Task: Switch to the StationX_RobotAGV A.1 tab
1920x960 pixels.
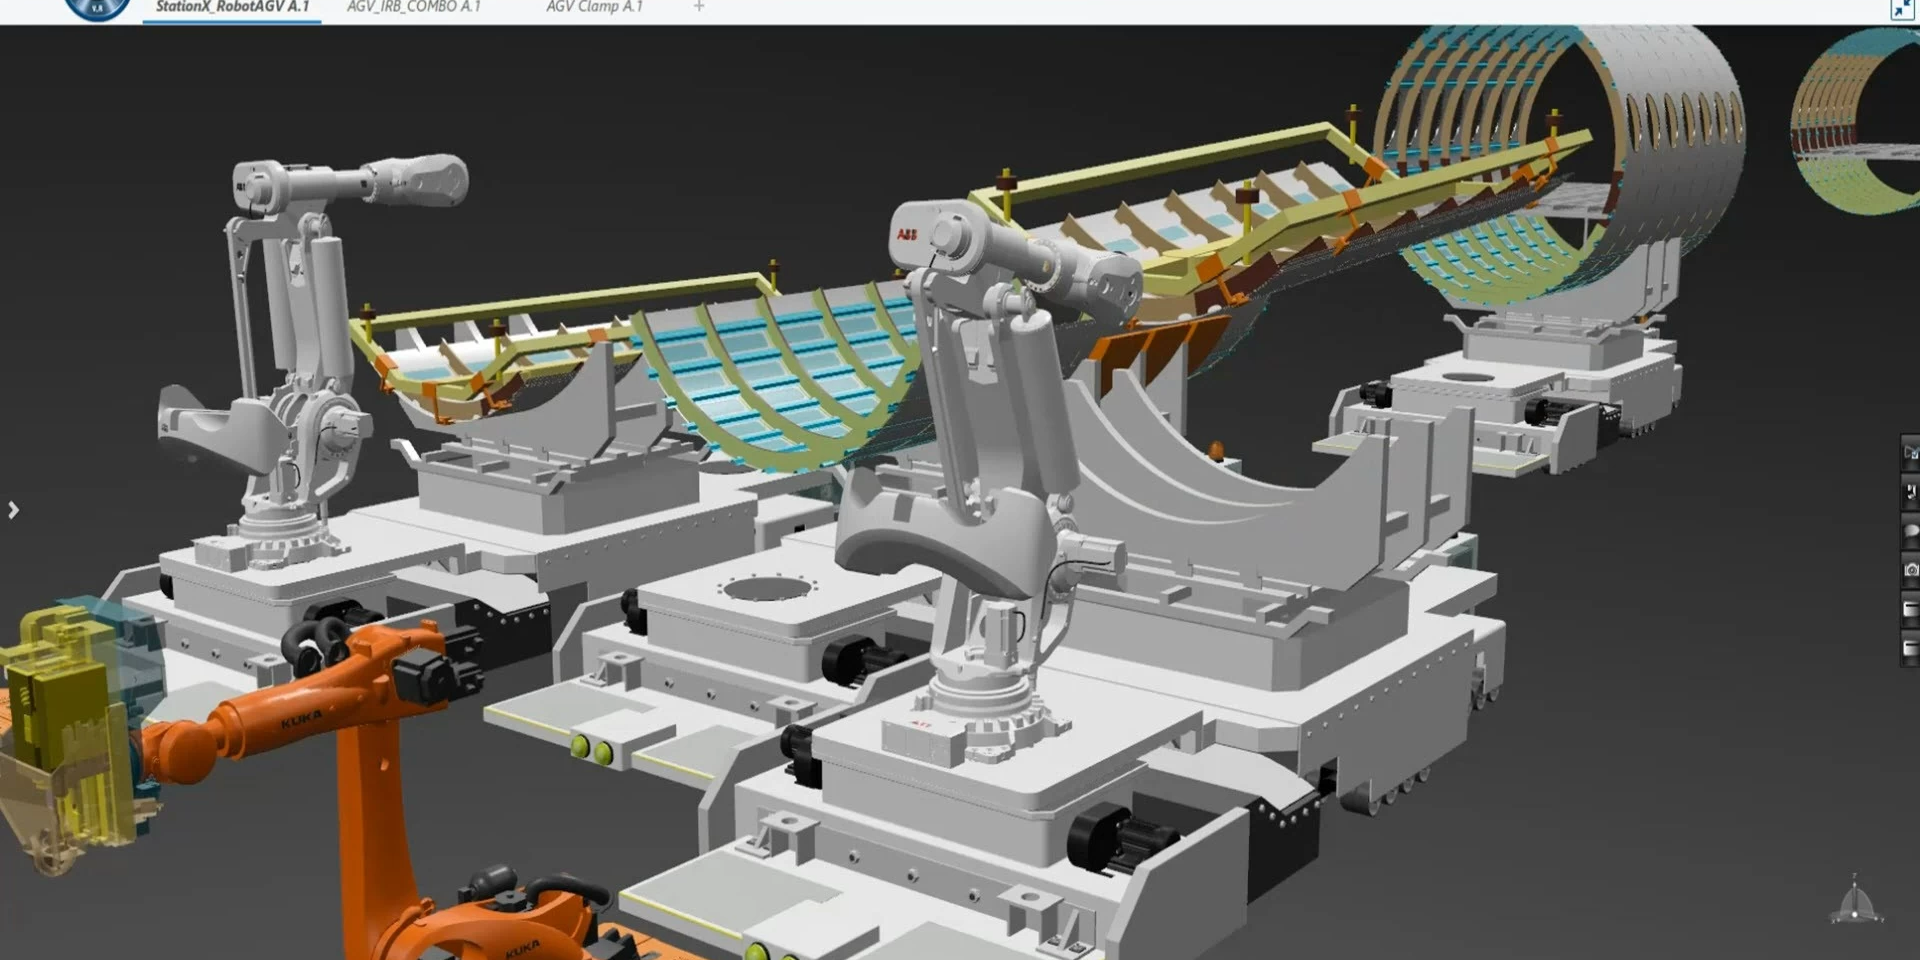Action: click(x=232, y=8)
